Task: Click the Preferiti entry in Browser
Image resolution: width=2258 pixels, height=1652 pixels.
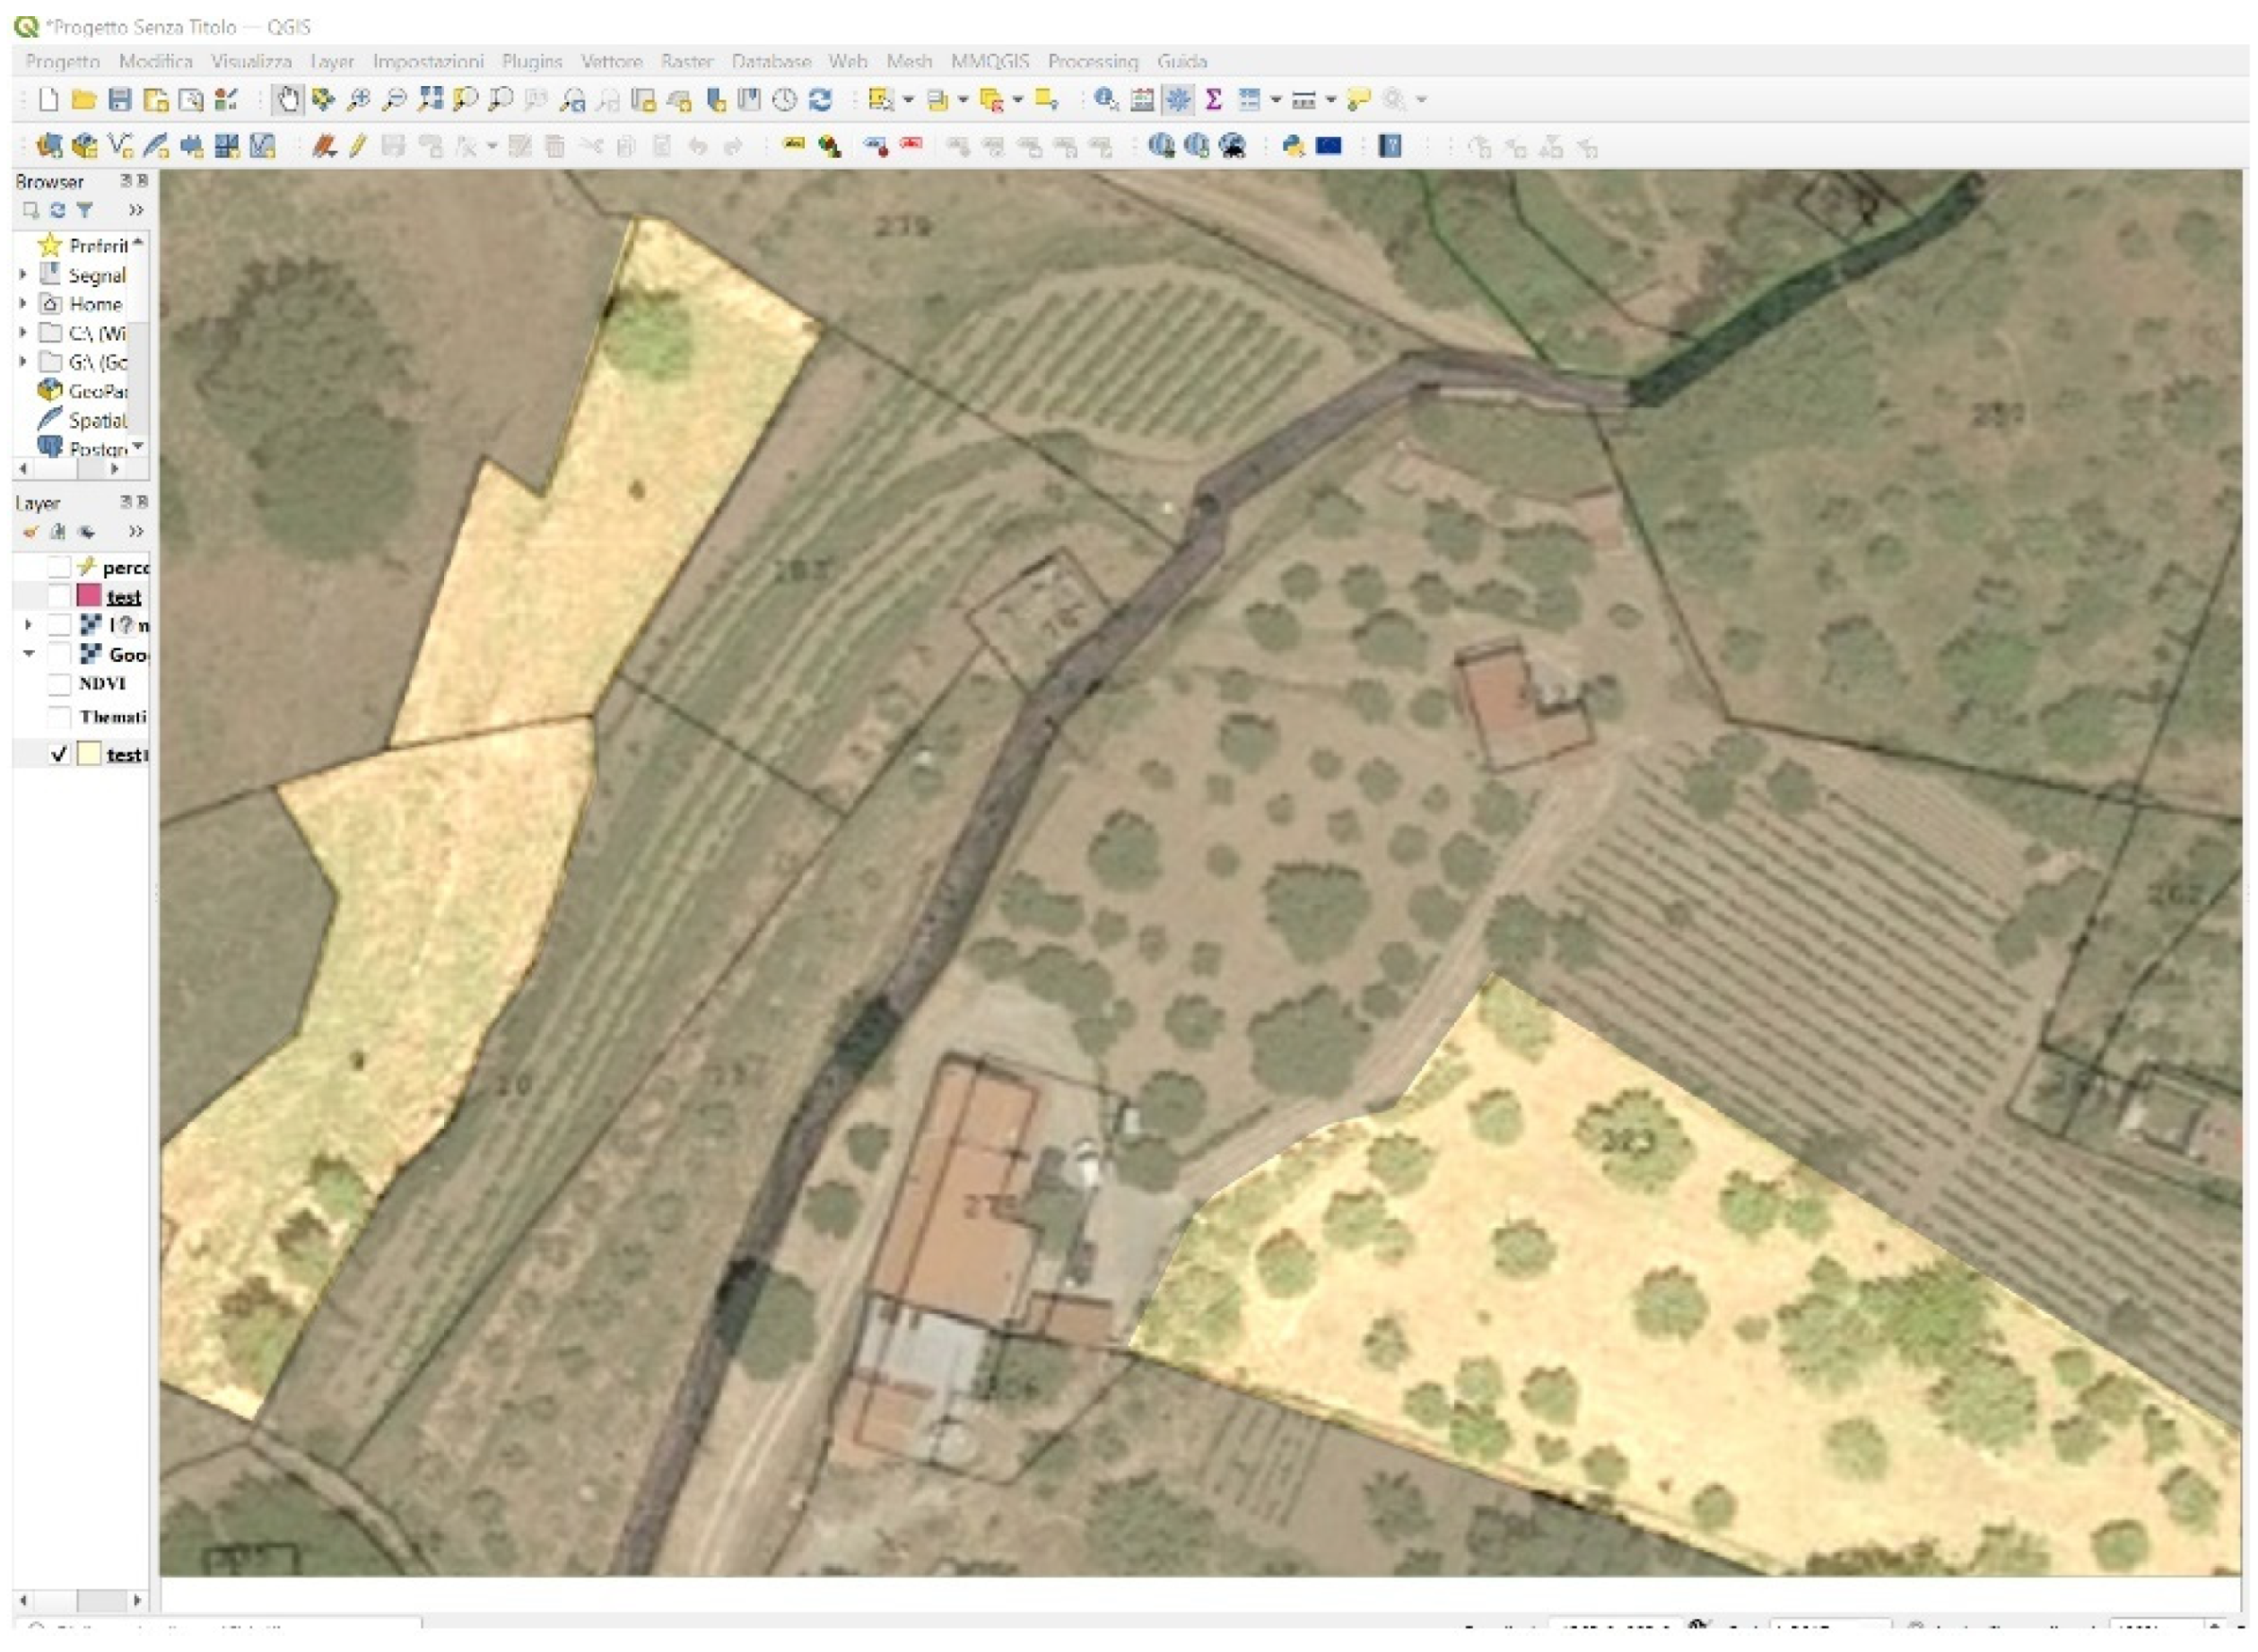Action: point(96,245)
